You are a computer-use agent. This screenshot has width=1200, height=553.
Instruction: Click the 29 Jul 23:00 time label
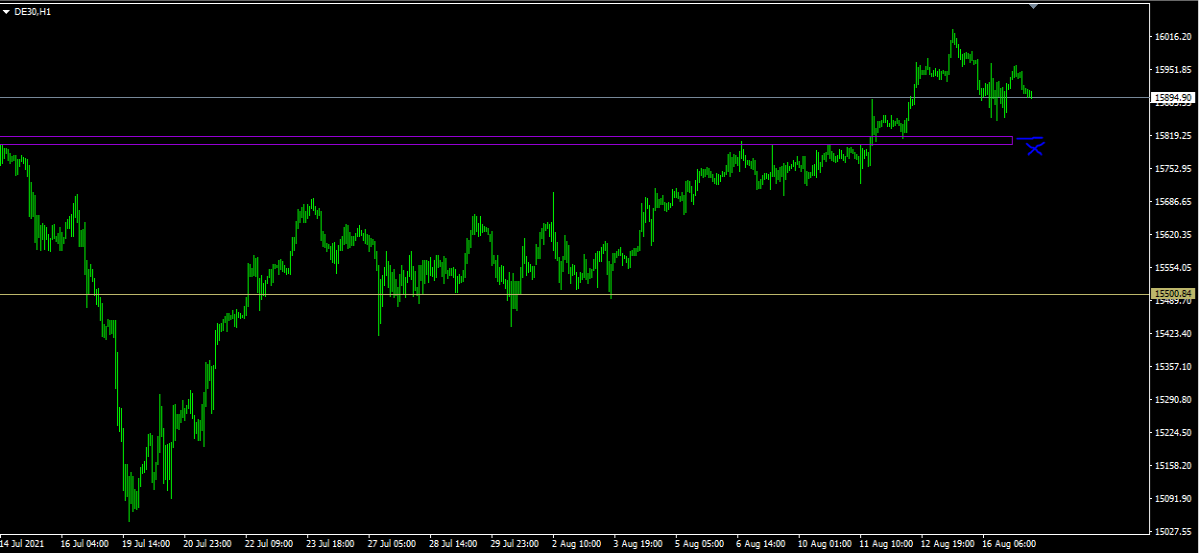coord(516,545)
